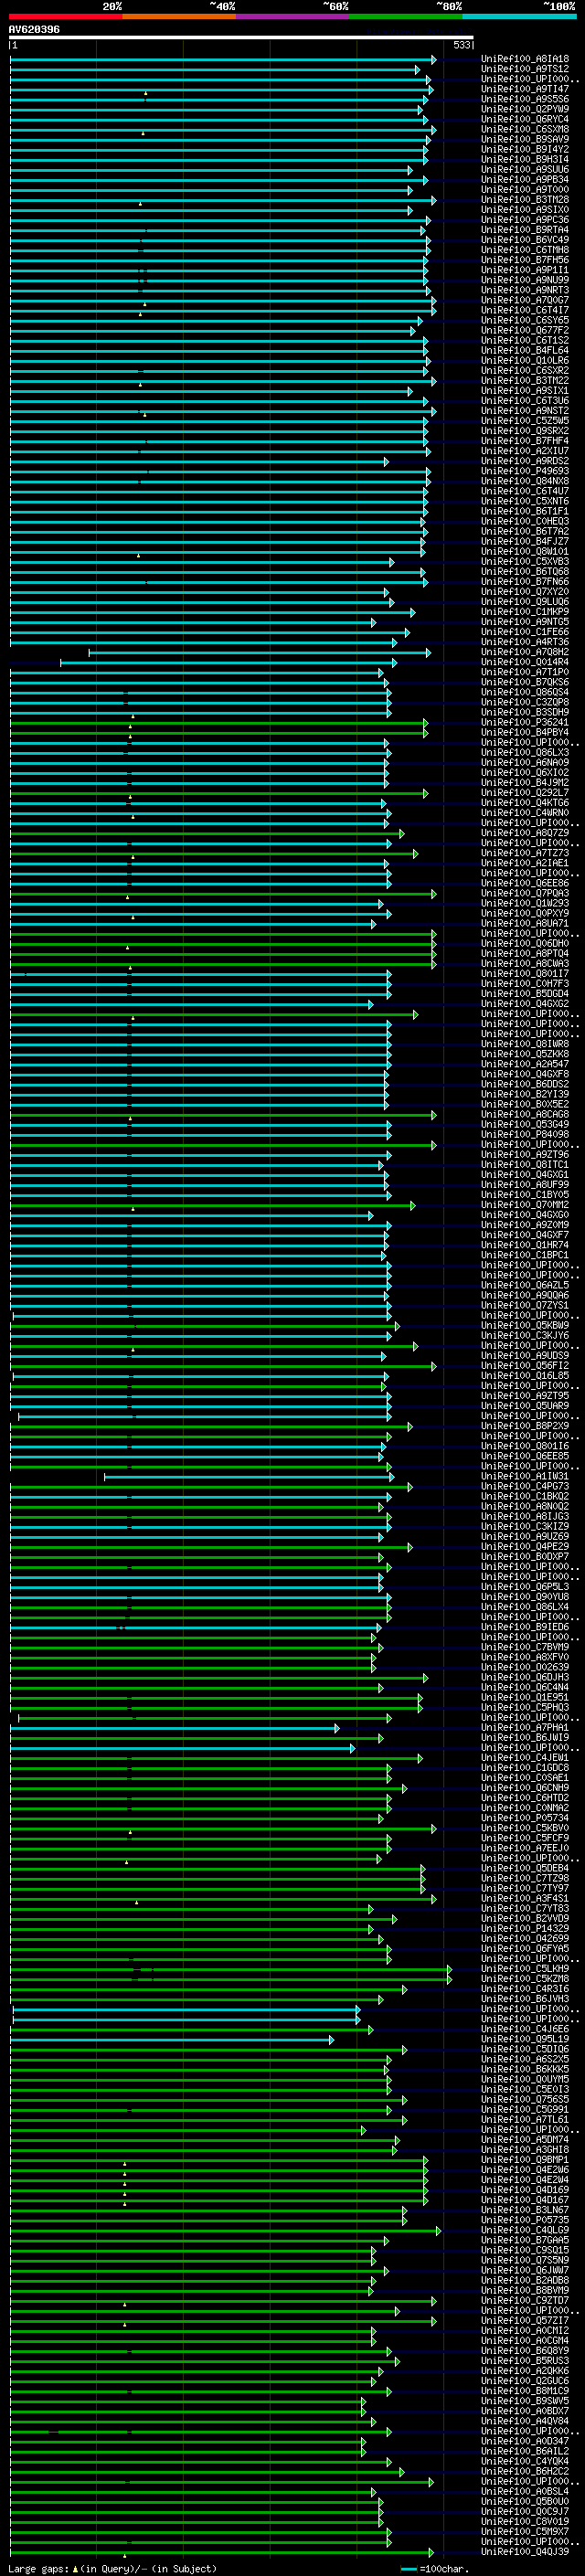This screenshot has height=2576, width=585.
Task: Select label UniRef100_Q84NX8
Action: point(525,481)
